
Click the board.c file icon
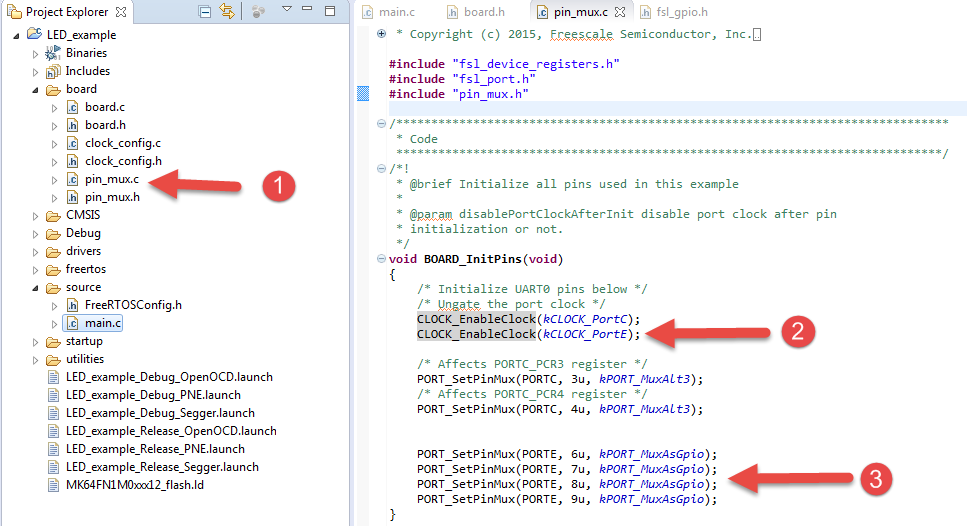point(72,107)
